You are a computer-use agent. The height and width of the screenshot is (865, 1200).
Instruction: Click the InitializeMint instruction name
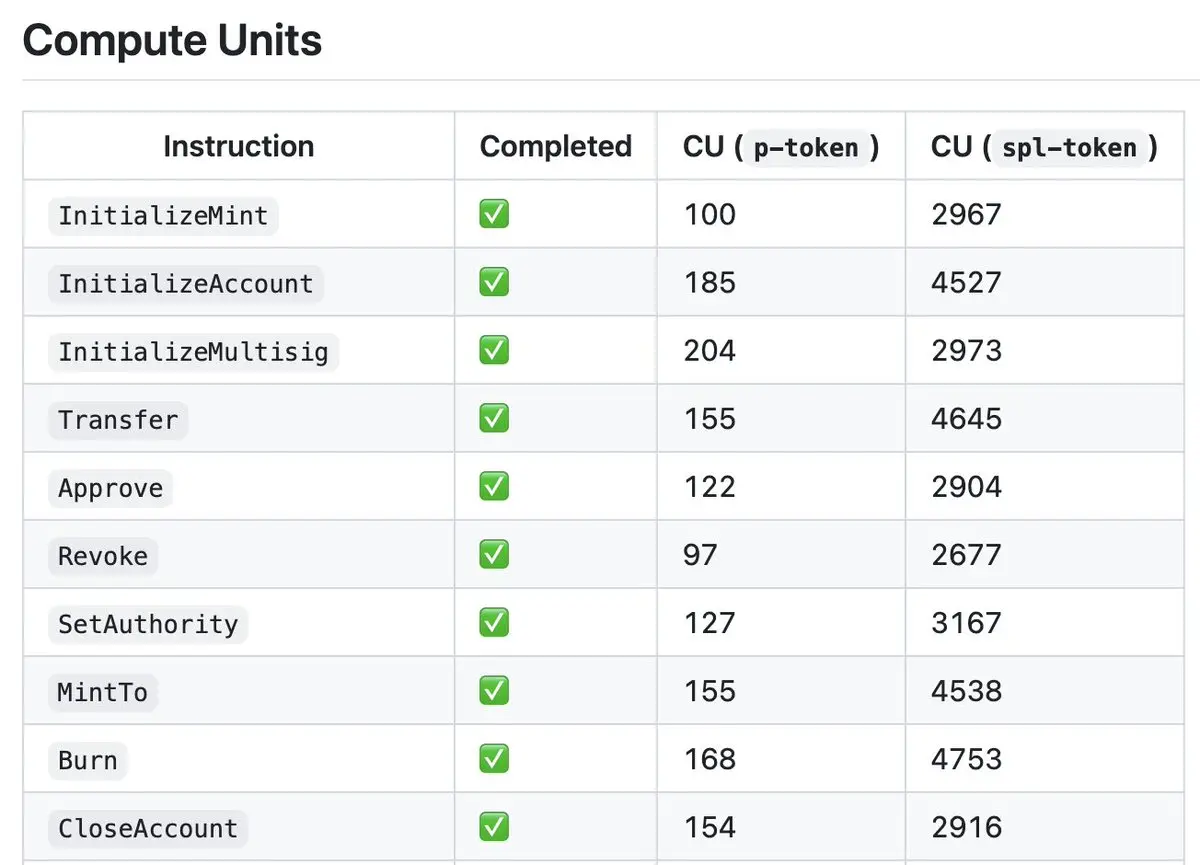point(163,216)
